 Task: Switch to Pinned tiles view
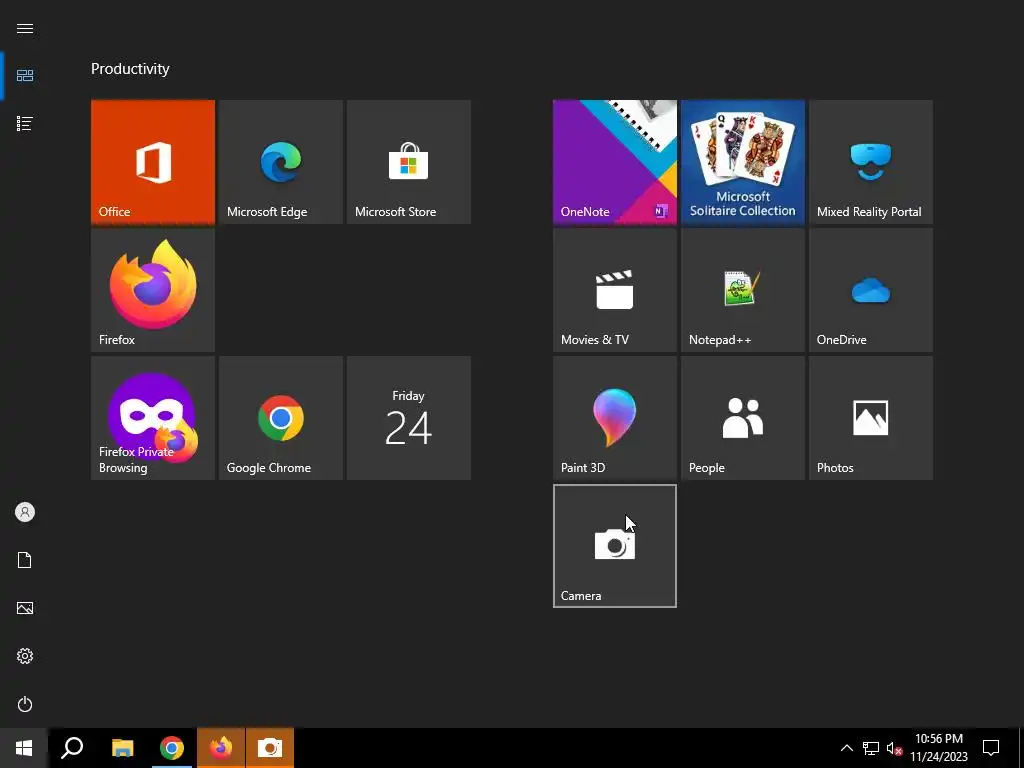point(25,76)
